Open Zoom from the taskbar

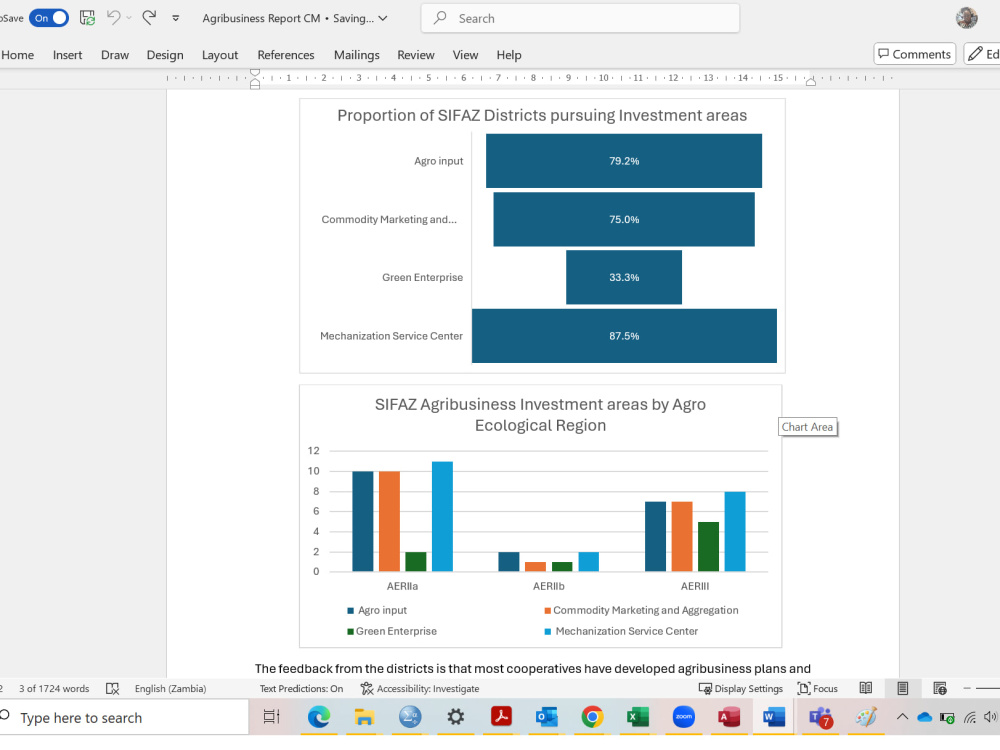click(x=684, y=717)
